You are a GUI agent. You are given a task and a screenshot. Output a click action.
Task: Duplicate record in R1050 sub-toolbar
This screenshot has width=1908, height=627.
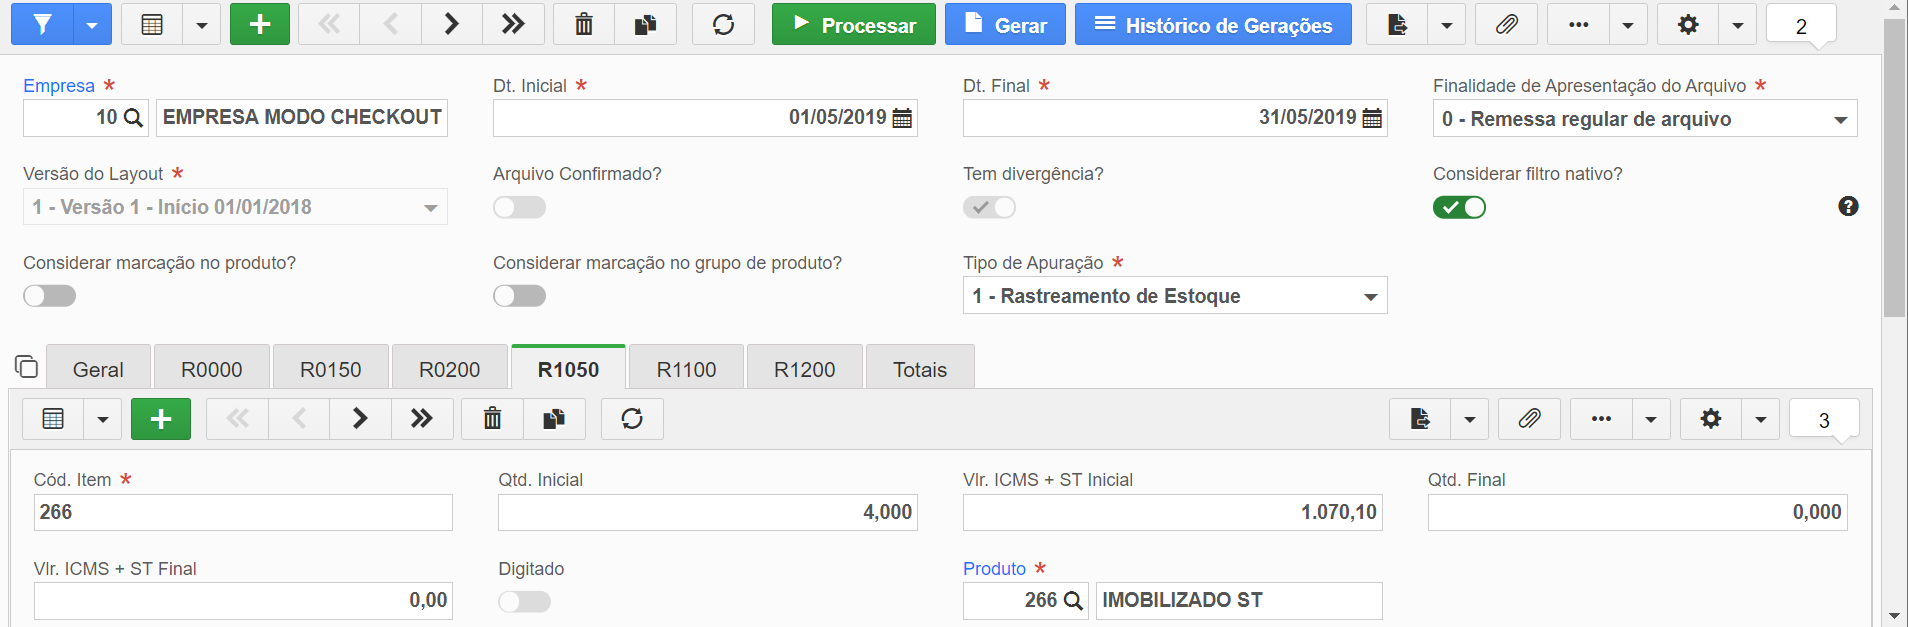(554, 419)
